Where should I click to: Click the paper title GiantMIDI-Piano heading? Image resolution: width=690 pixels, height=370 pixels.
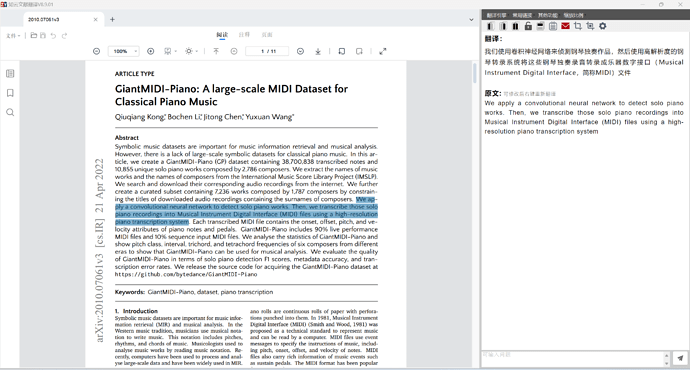(231, 95)
